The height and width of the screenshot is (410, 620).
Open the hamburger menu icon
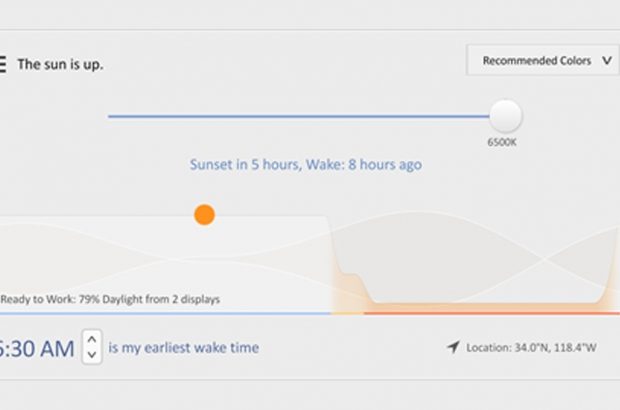click(3, 64)
